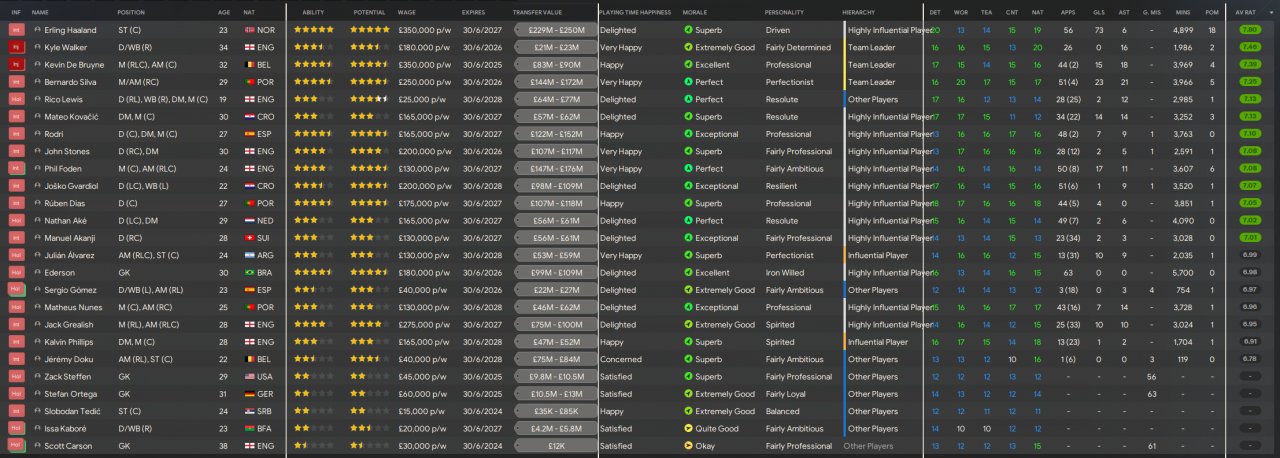Click the player icon beside Jack Grealish

[37, 324]
